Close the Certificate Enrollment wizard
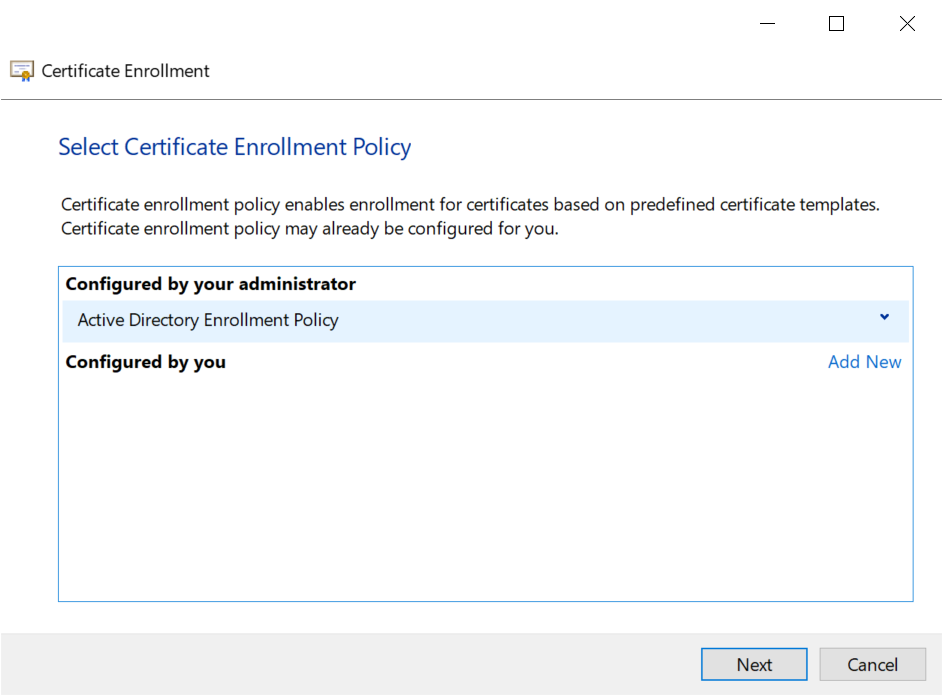Viewport: 943px width, 696px height. click(x=907, y=24)
